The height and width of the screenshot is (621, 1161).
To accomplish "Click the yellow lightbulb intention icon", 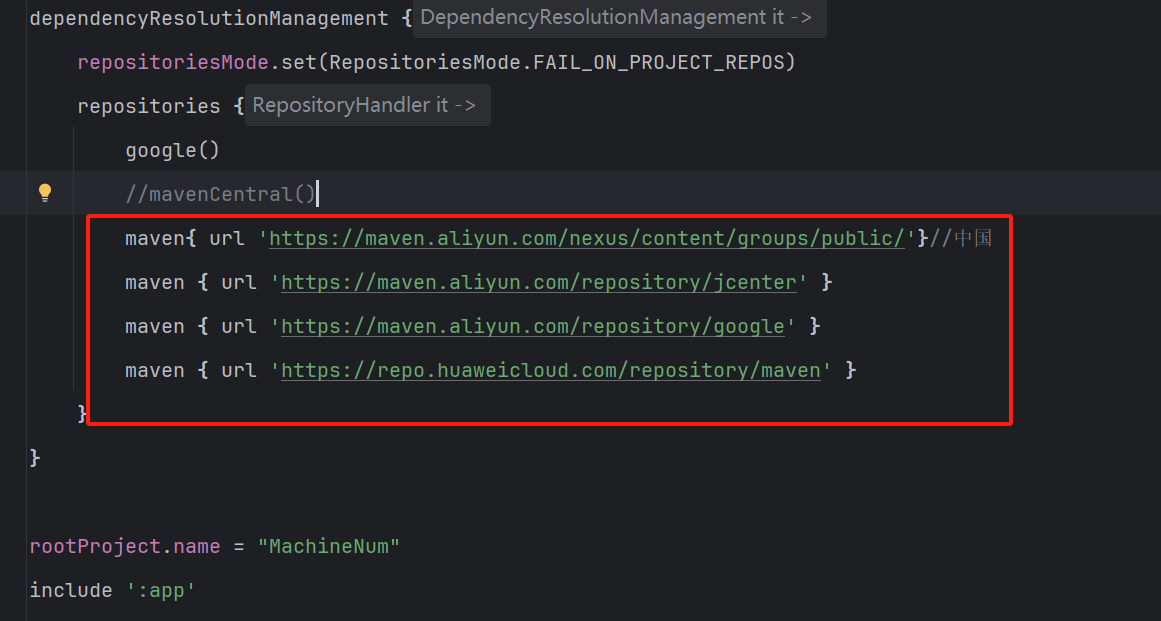I will [x=45, y=193].
